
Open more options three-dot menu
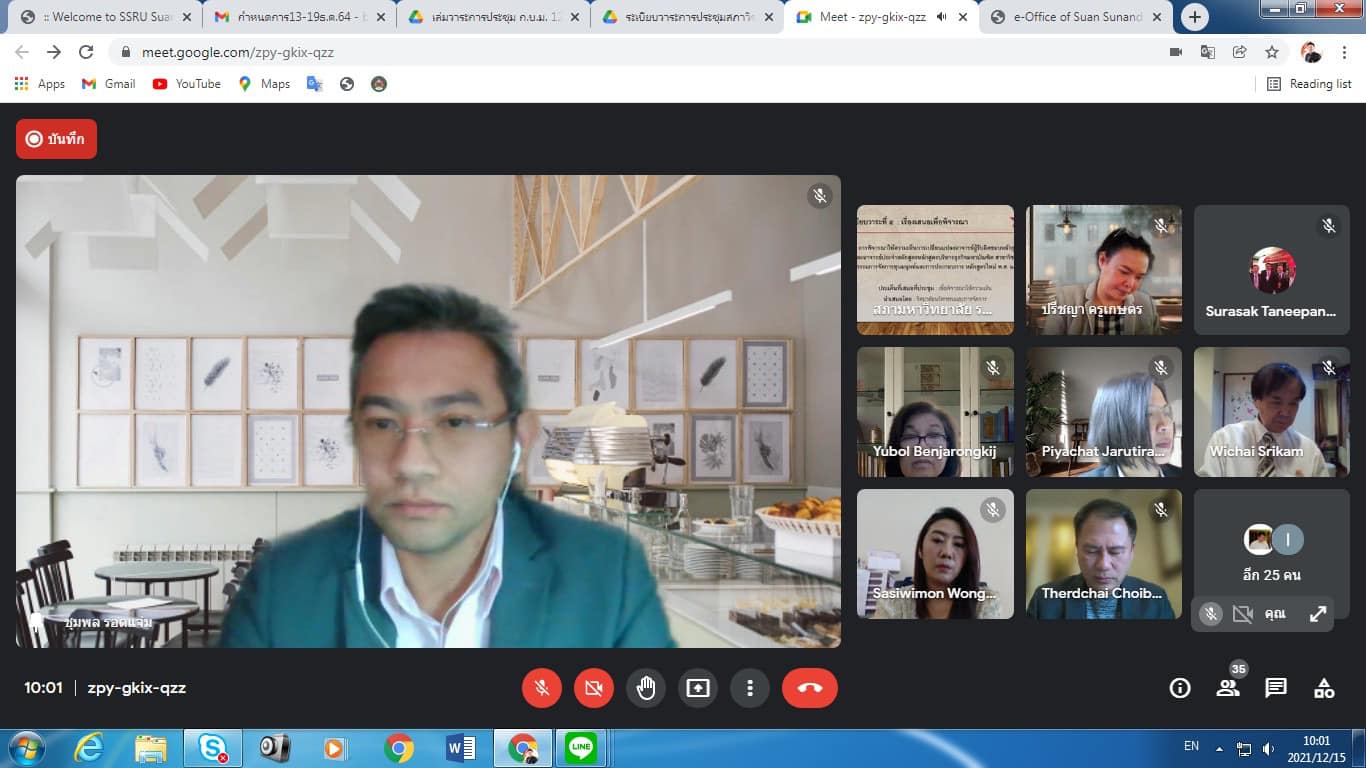tap(749, 688)
